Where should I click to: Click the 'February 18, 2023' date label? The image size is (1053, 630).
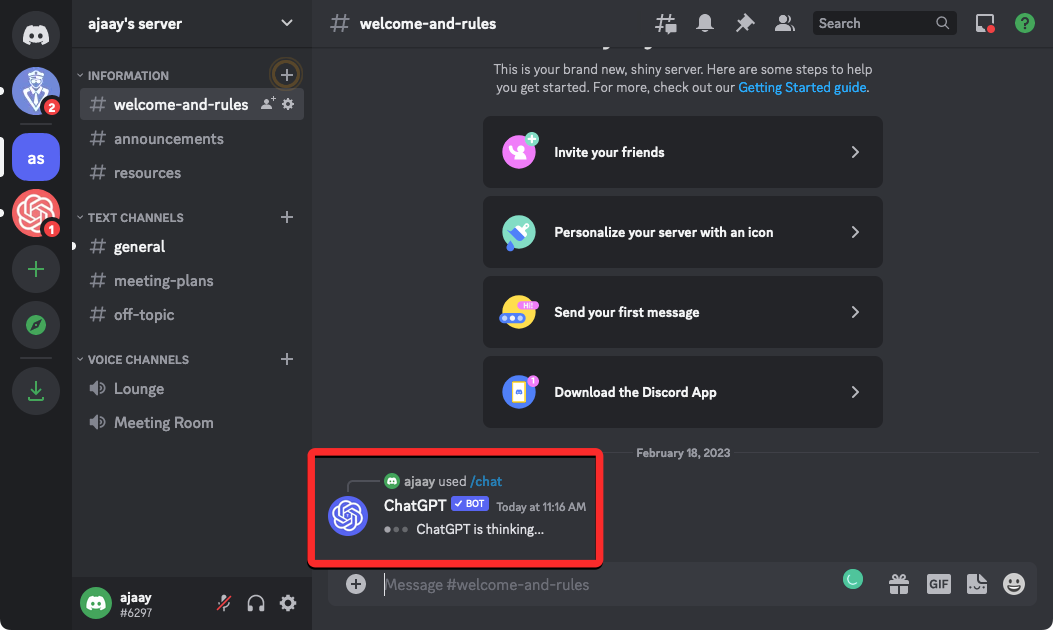(x=683, y=453)
